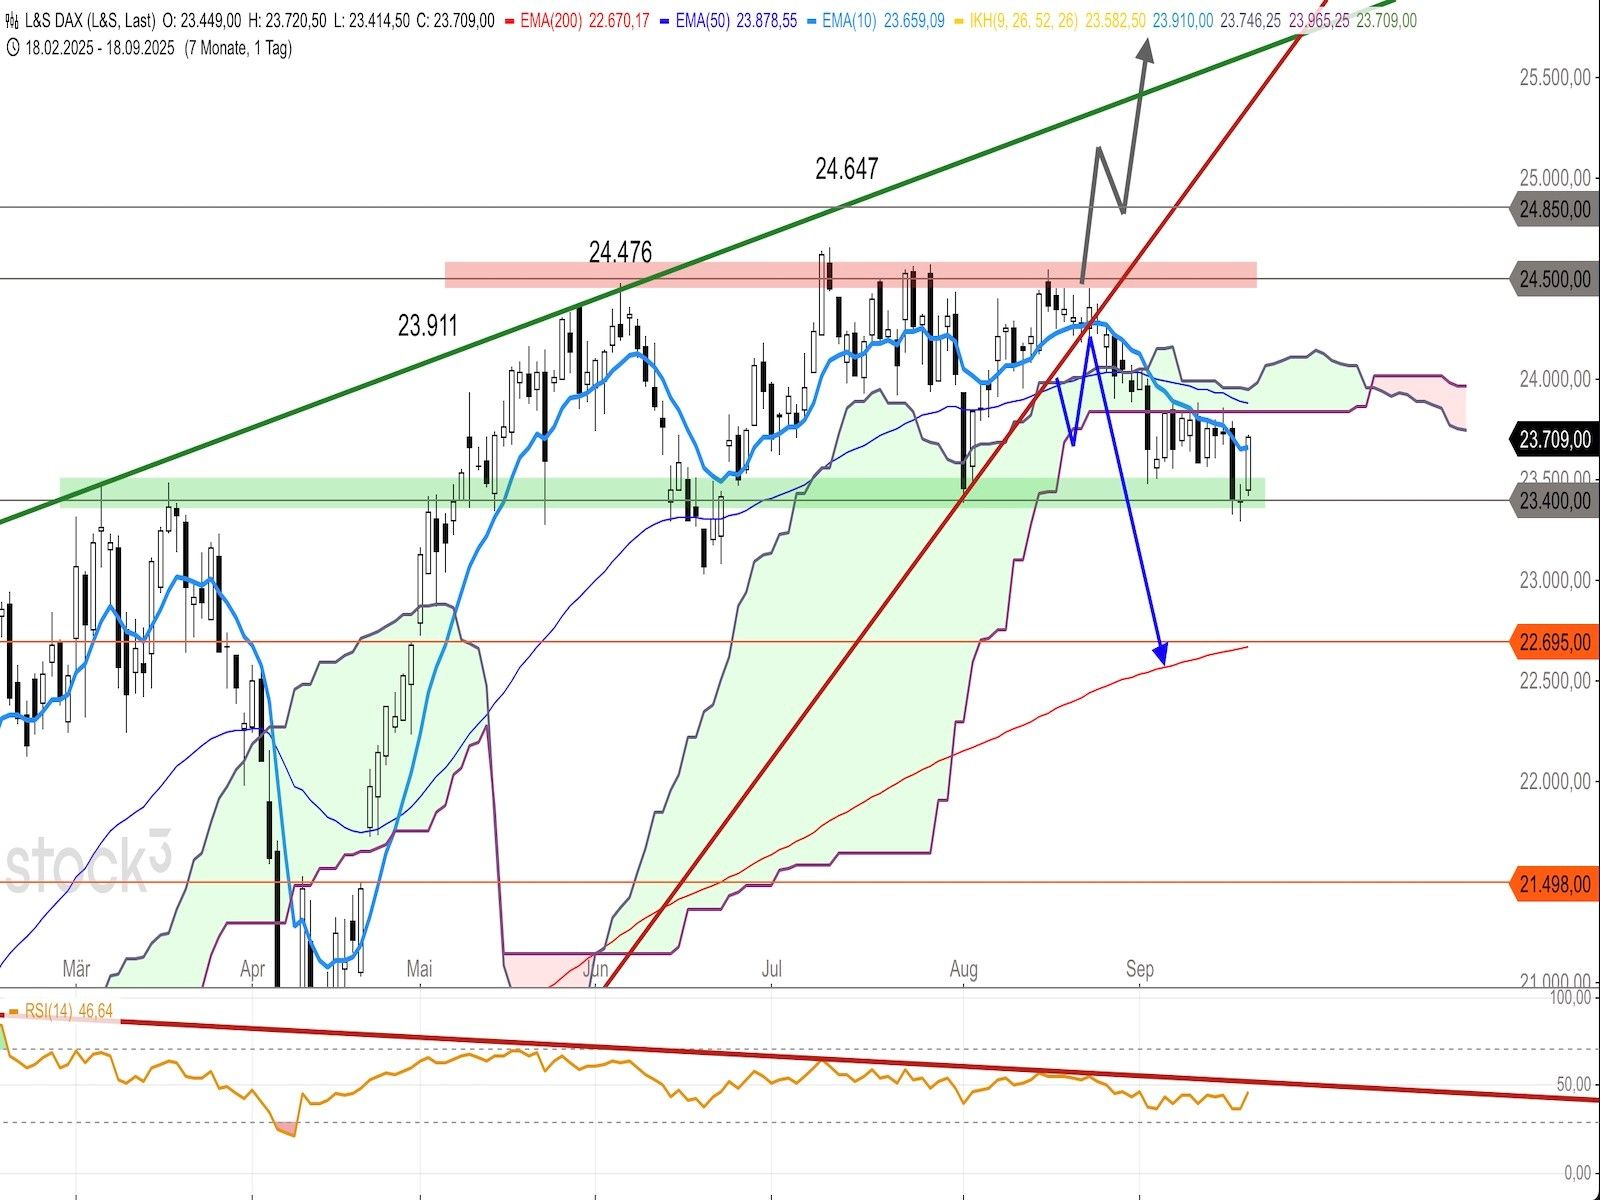Click the RSI 50,00 axis label
This screenshot has height=1200, width=1600.
coord(1572,1085)
